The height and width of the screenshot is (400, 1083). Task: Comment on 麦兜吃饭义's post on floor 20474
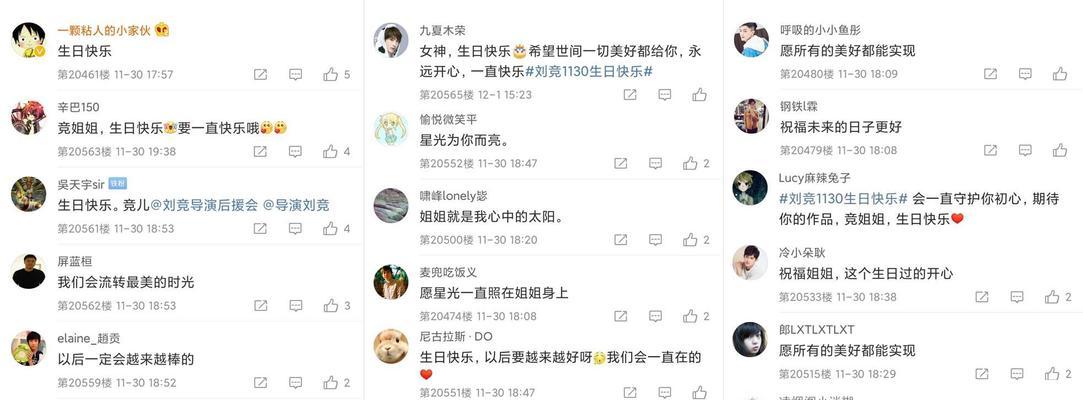coord(655,316)
